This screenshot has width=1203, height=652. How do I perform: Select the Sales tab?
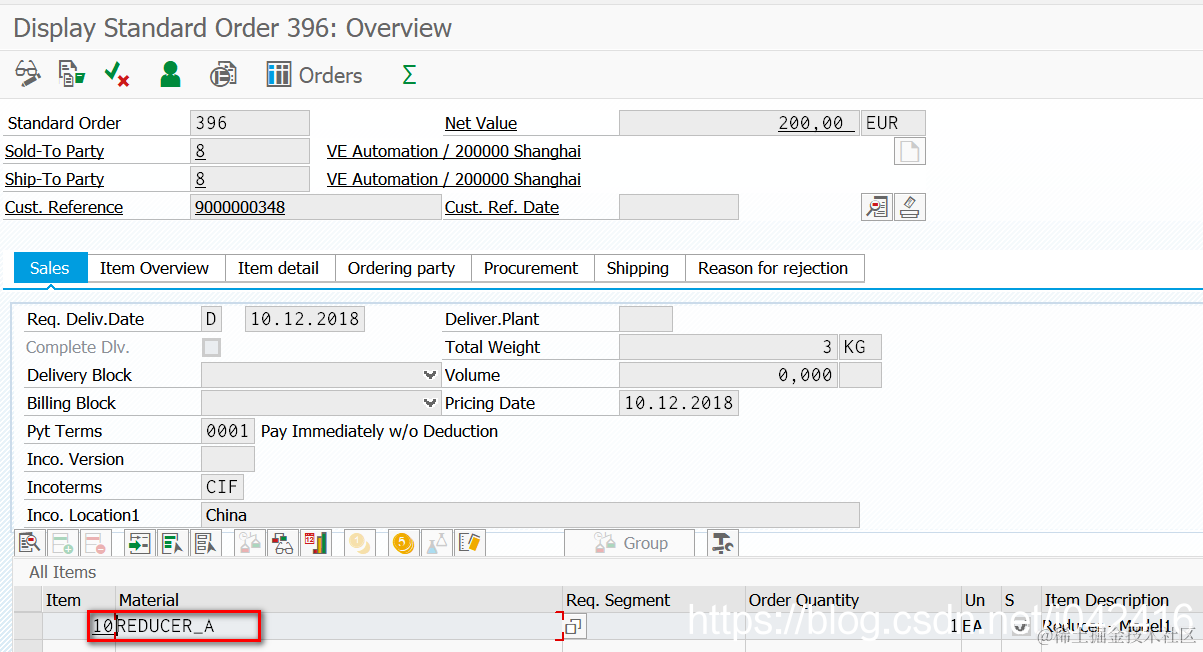pyautogui.click(x=50, y=268)
